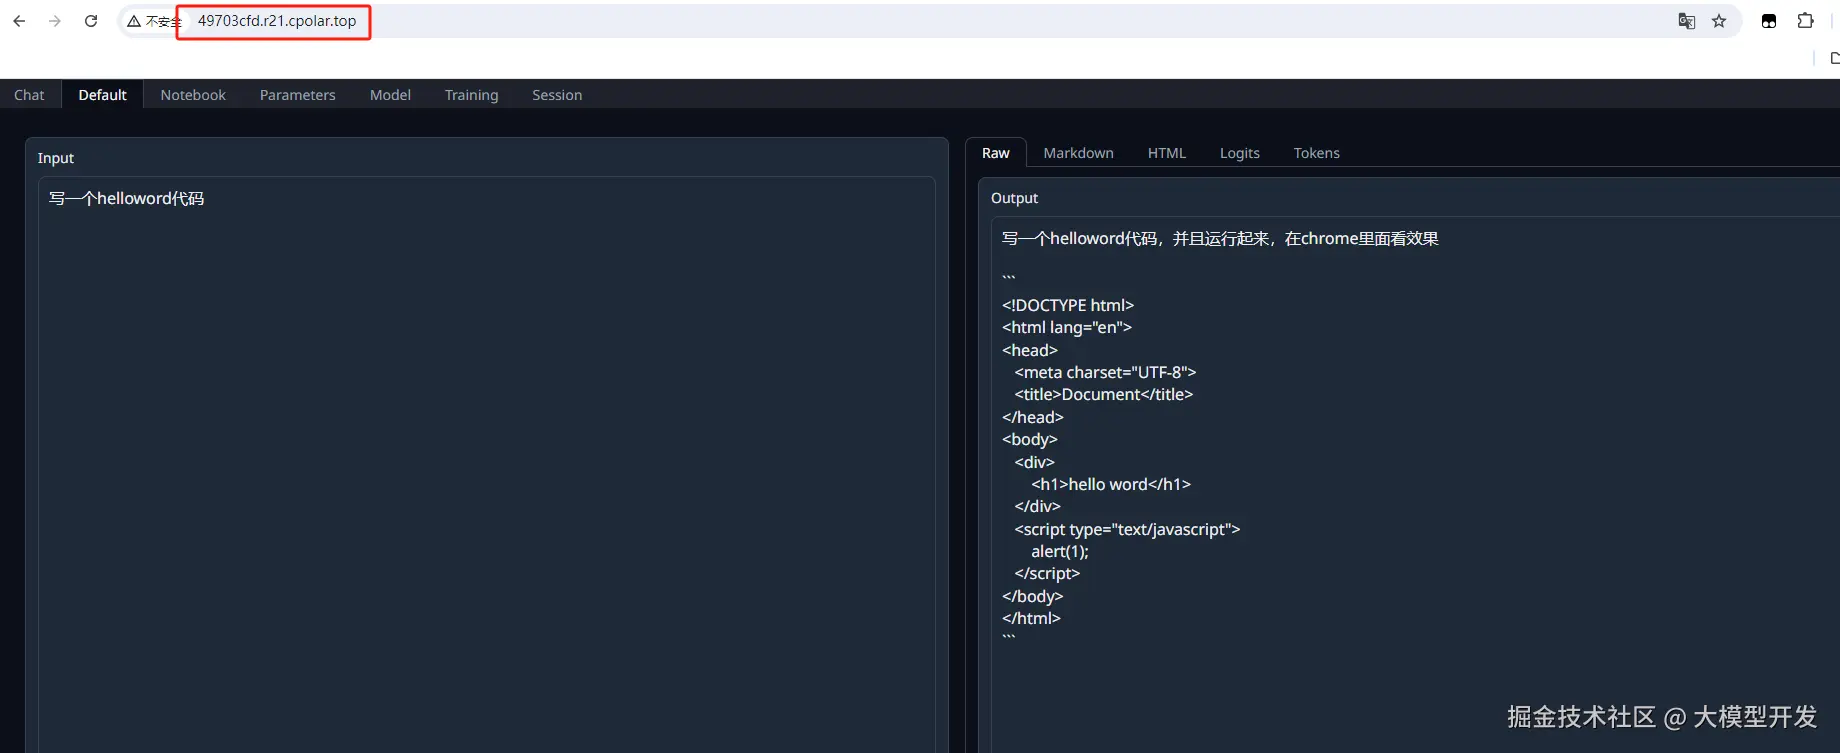Select the Default tab
This screenshot has width=1840, height=753.
[103, 95]
